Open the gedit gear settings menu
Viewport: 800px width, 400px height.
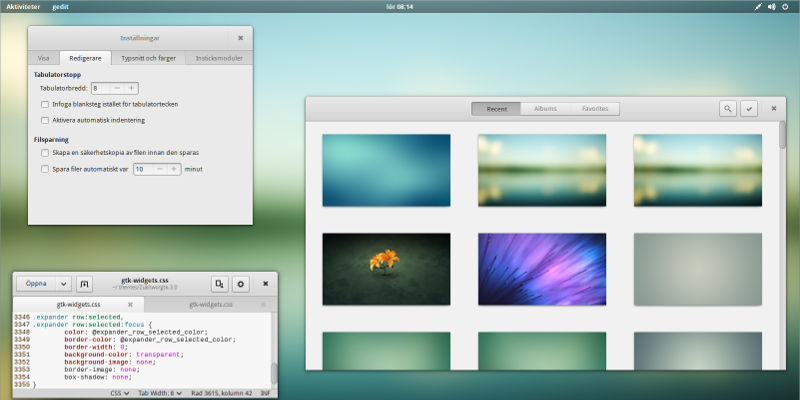click(x=241, y=284)
